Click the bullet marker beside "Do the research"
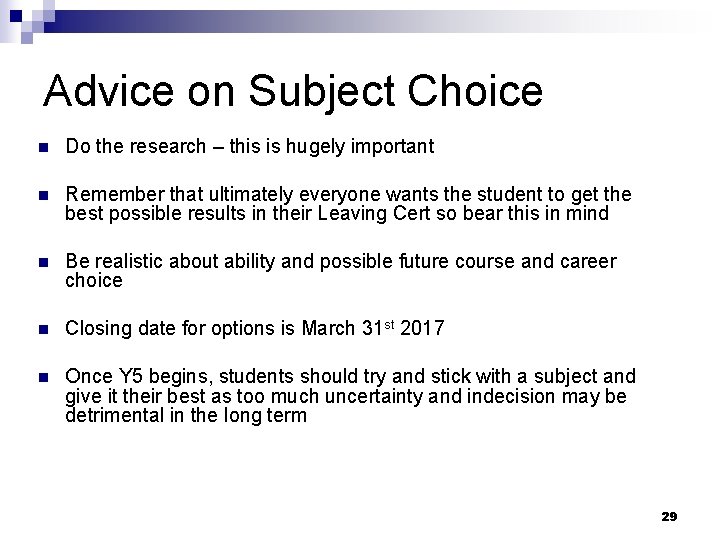 41,148
